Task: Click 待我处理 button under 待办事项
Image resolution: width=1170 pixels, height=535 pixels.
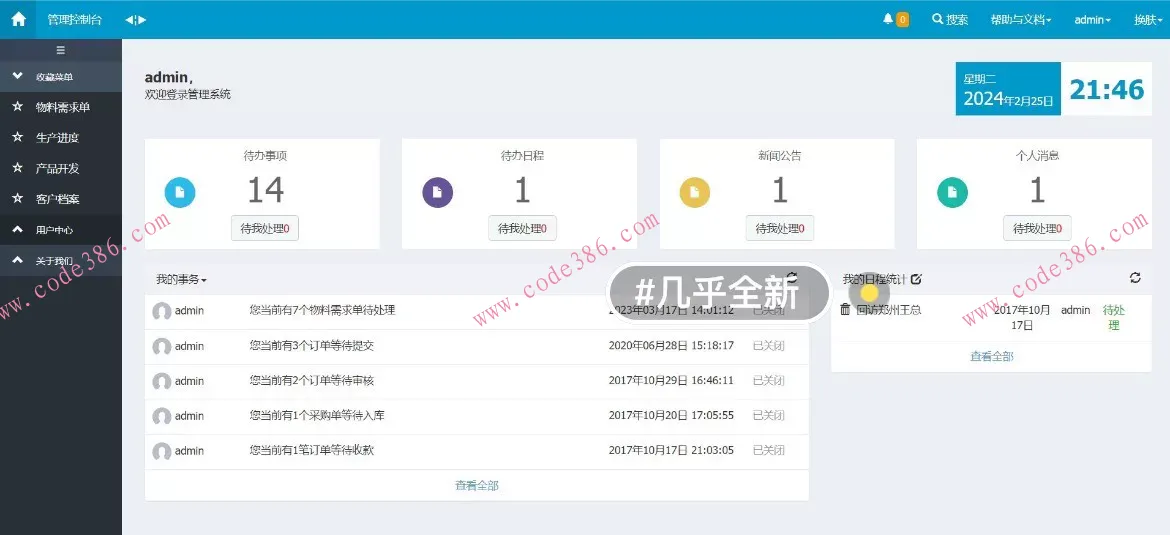Action: pos(265,228)
